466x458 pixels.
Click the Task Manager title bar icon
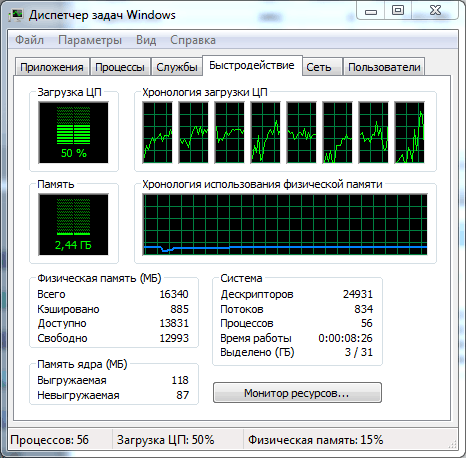[15, 15]
